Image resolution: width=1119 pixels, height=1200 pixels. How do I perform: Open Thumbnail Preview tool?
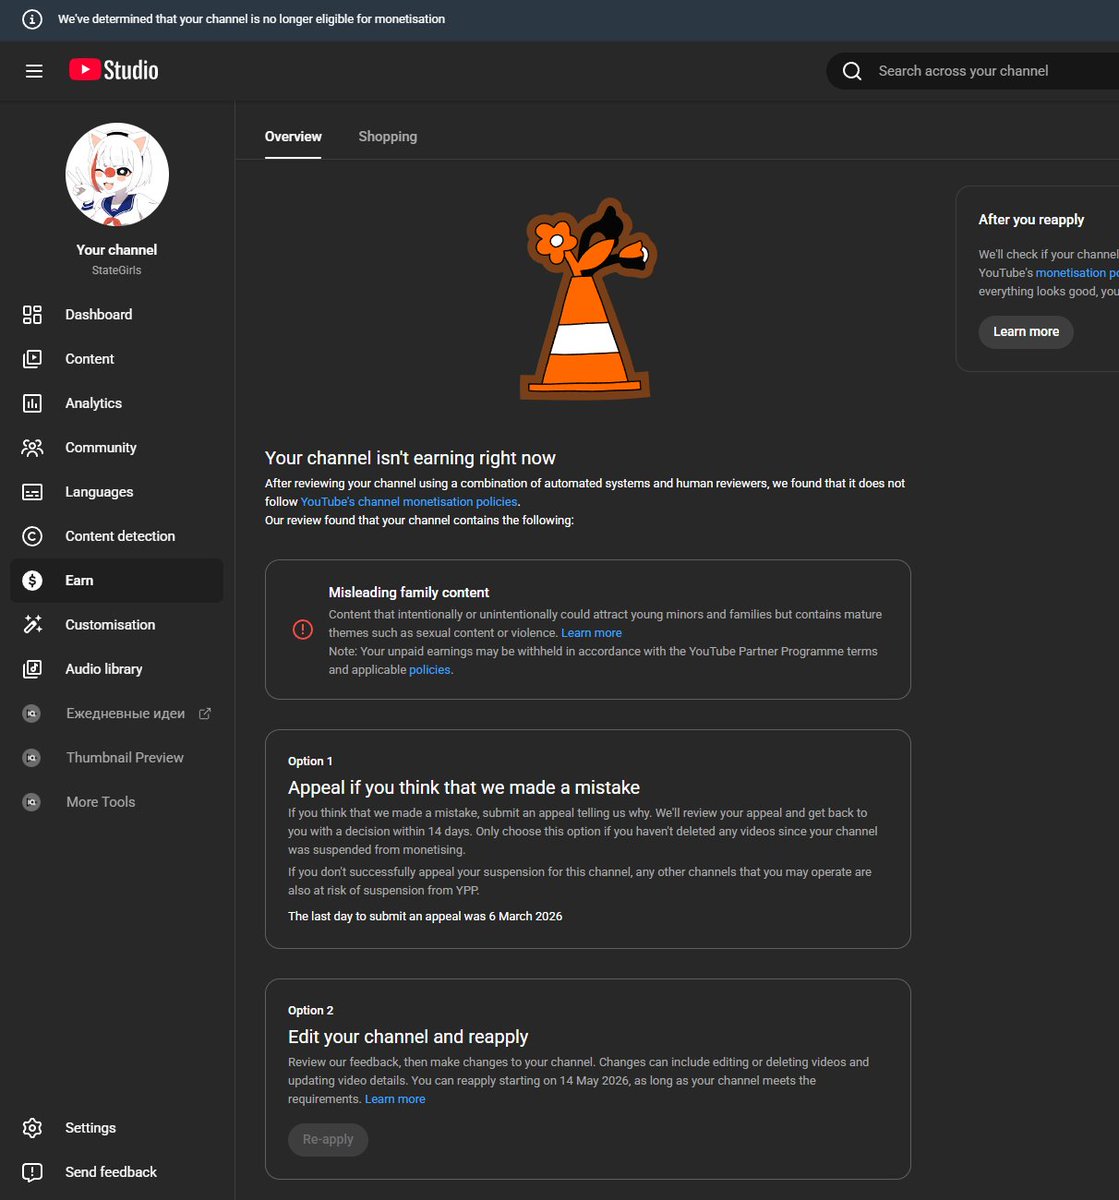pyautogui.click(x=117, y=758)
